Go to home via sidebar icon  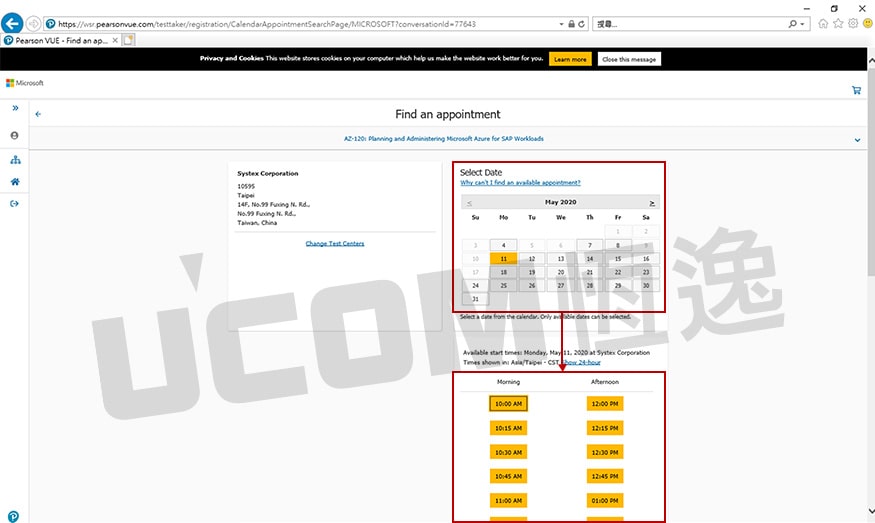[15, 182]
